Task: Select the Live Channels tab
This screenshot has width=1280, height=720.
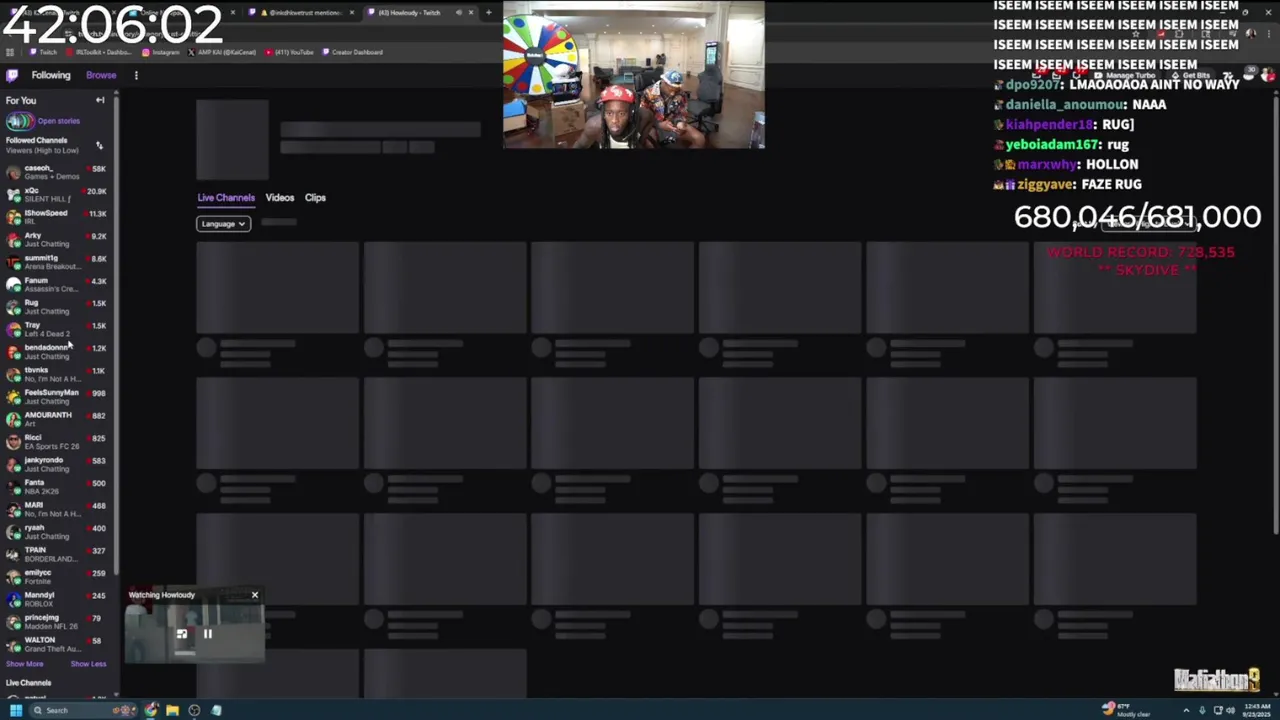Action: [226, 198]
